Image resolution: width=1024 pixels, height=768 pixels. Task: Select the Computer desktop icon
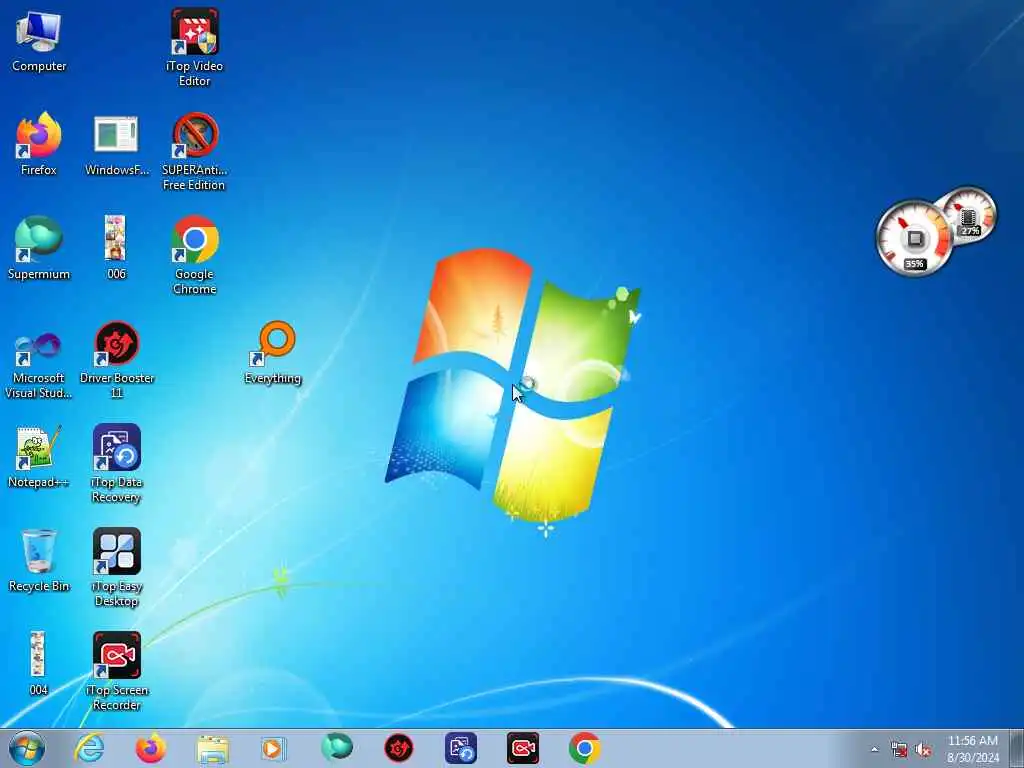tap(39, 42)
